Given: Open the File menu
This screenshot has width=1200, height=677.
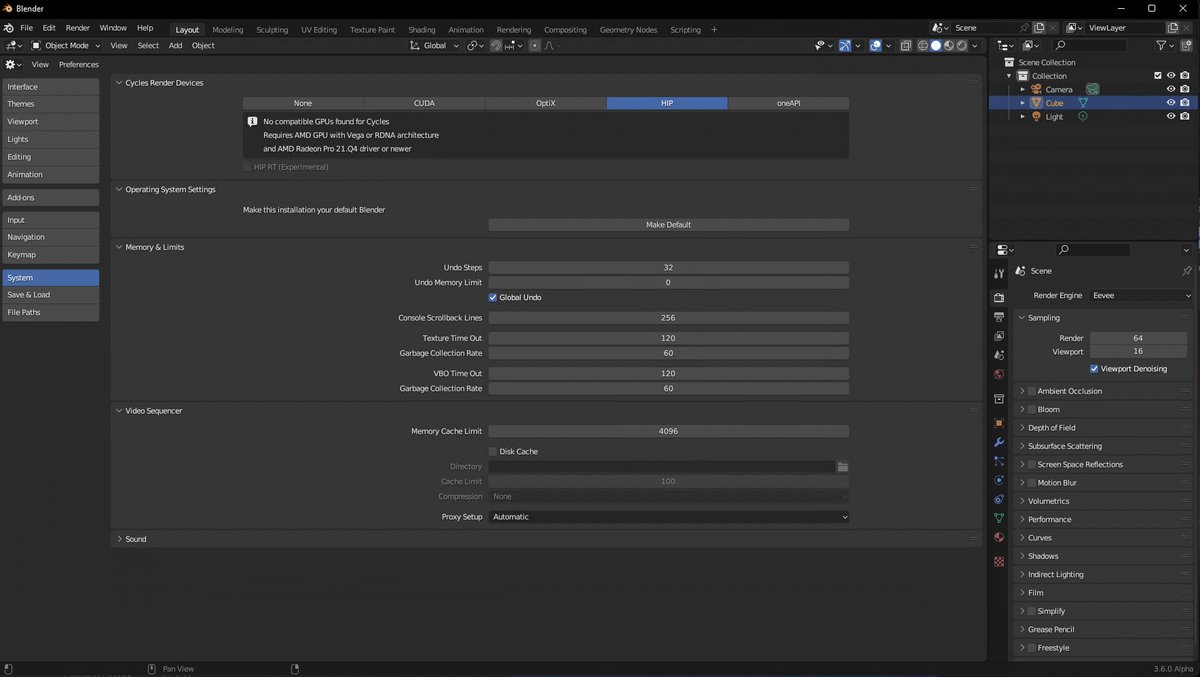Looking at the screenshot, I should coord(26,28).
